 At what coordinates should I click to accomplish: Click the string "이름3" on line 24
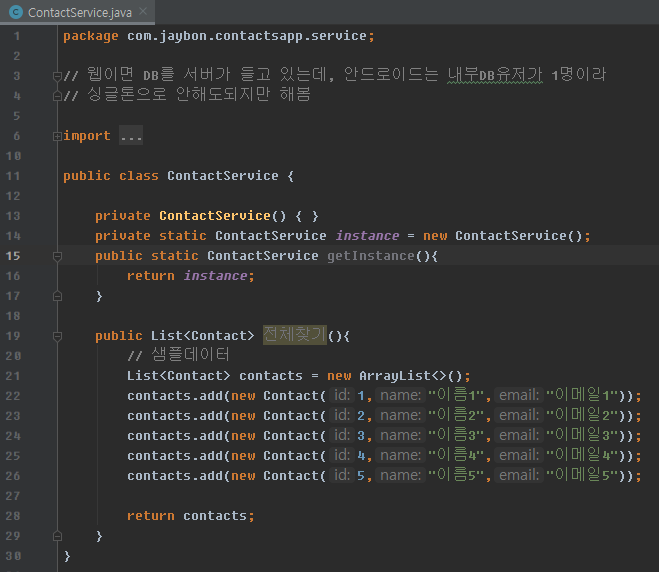click(x=457, y=435)
